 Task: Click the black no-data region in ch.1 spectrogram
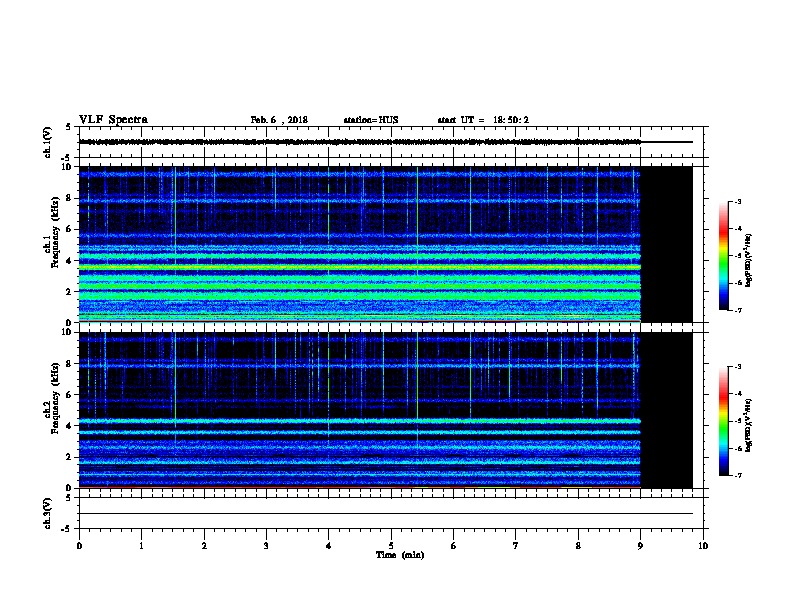pyautogui.click(x=667, y=244)
